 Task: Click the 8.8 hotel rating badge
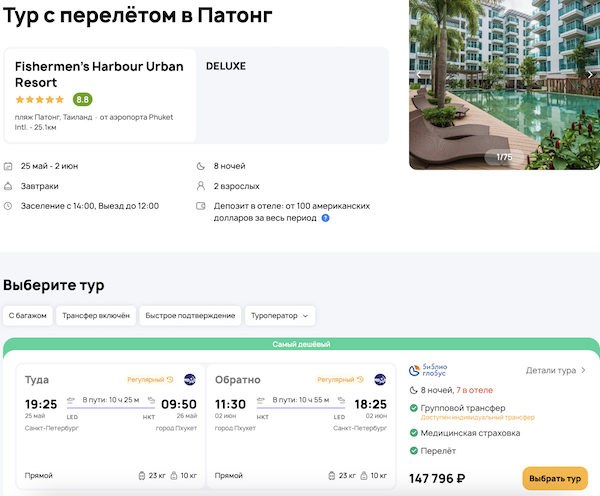coord(82,100)
